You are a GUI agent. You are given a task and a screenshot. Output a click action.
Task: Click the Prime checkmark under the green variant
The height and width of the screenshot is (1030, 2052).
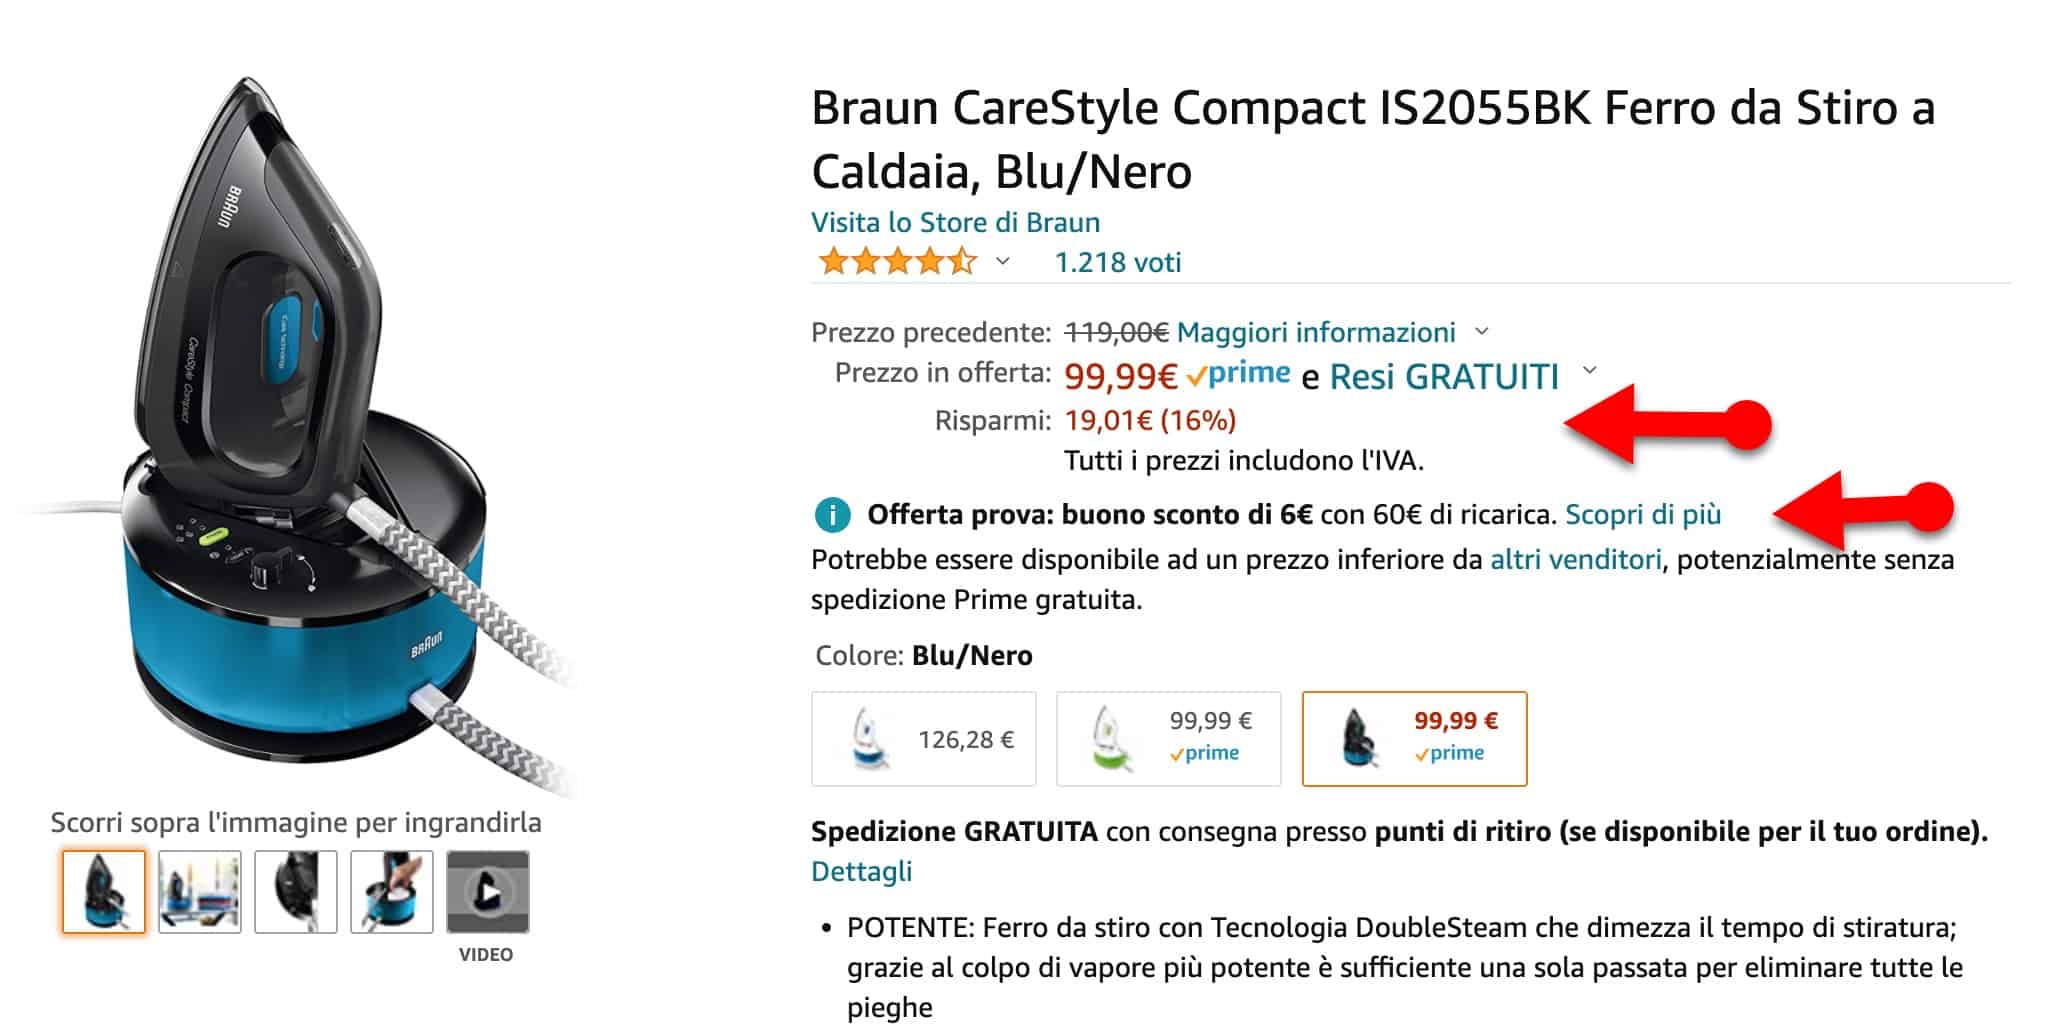coord(1207,752)
